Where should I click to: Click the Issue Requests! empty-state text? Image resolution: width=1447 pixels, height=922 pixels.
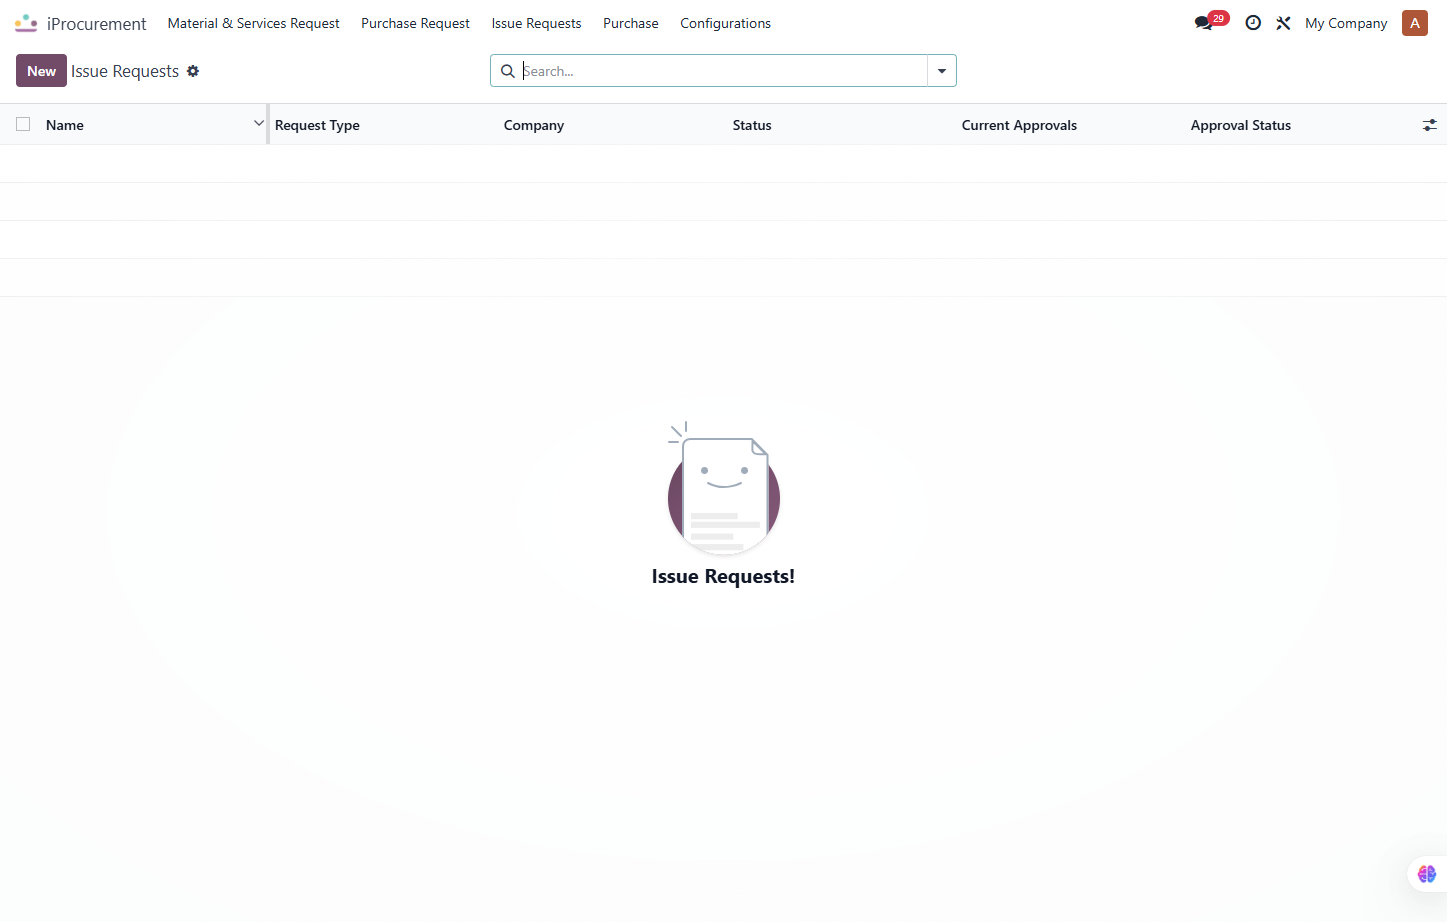click(723, 576)
